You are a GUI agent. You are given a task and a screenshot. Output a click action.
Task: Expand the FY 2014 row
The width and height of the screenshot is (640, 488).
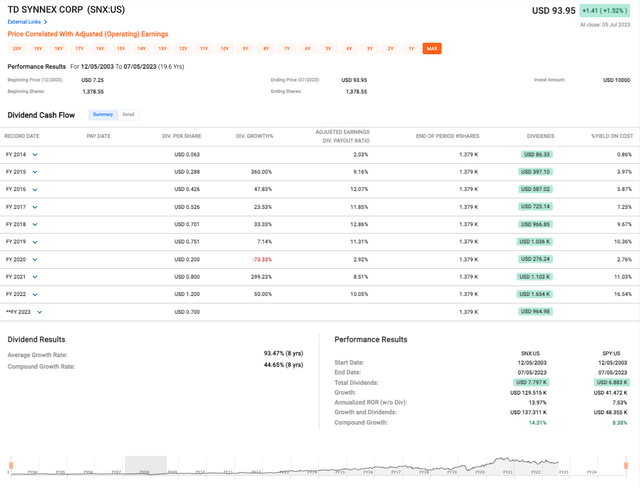[35, 155]
